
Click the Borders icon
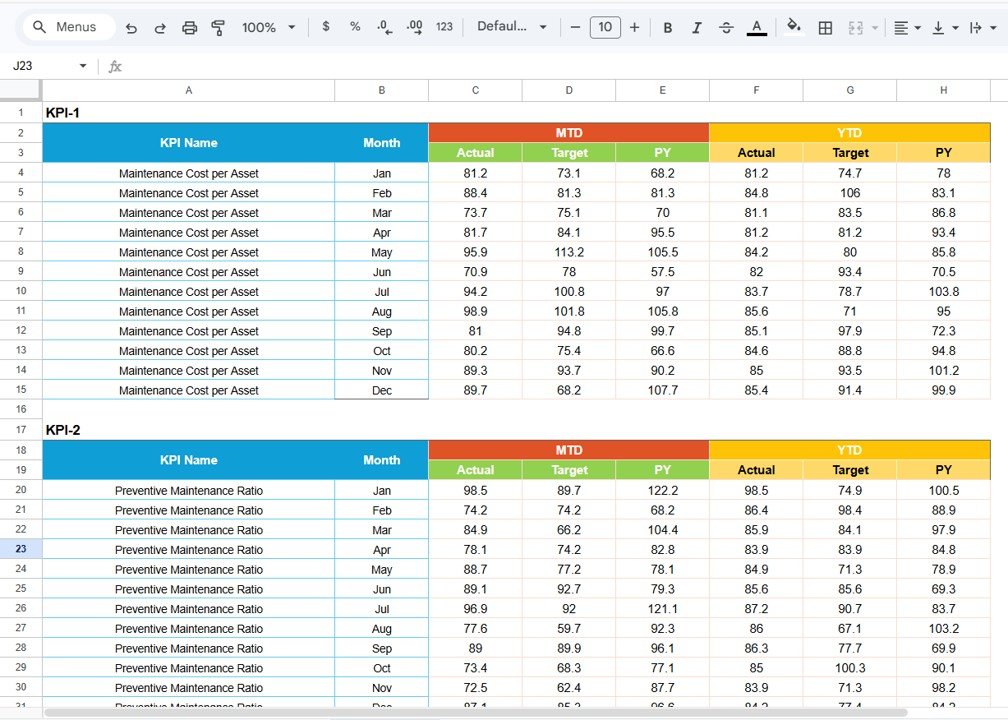(825, 27)
